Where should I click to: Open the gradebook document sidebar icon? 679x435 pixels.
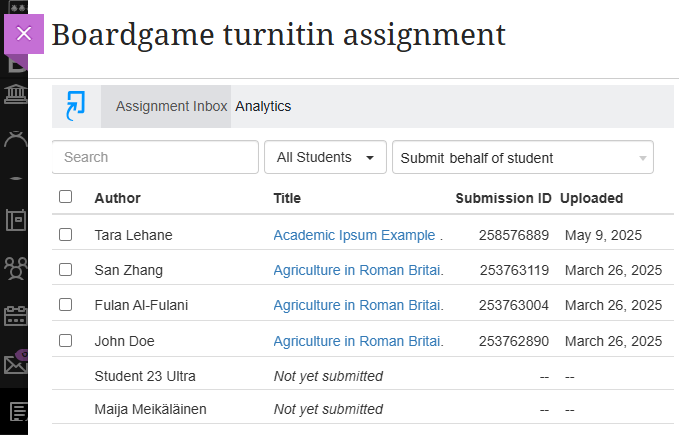[15, 411]
